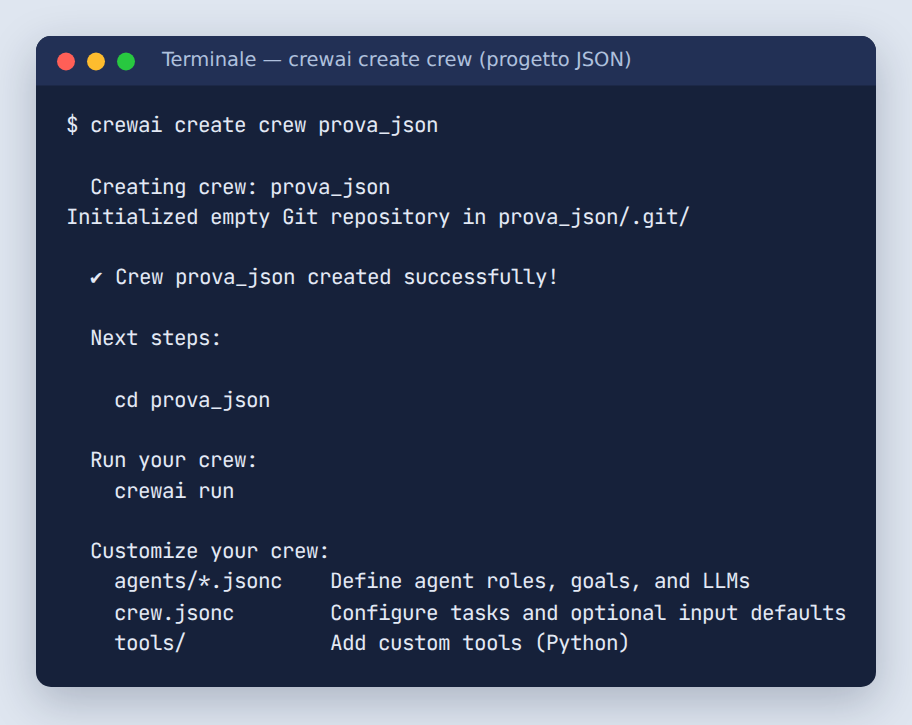Click the '$' shell prompt symbol
The height and width of the screenshot is (725, 912).
[x=72, y=125]
